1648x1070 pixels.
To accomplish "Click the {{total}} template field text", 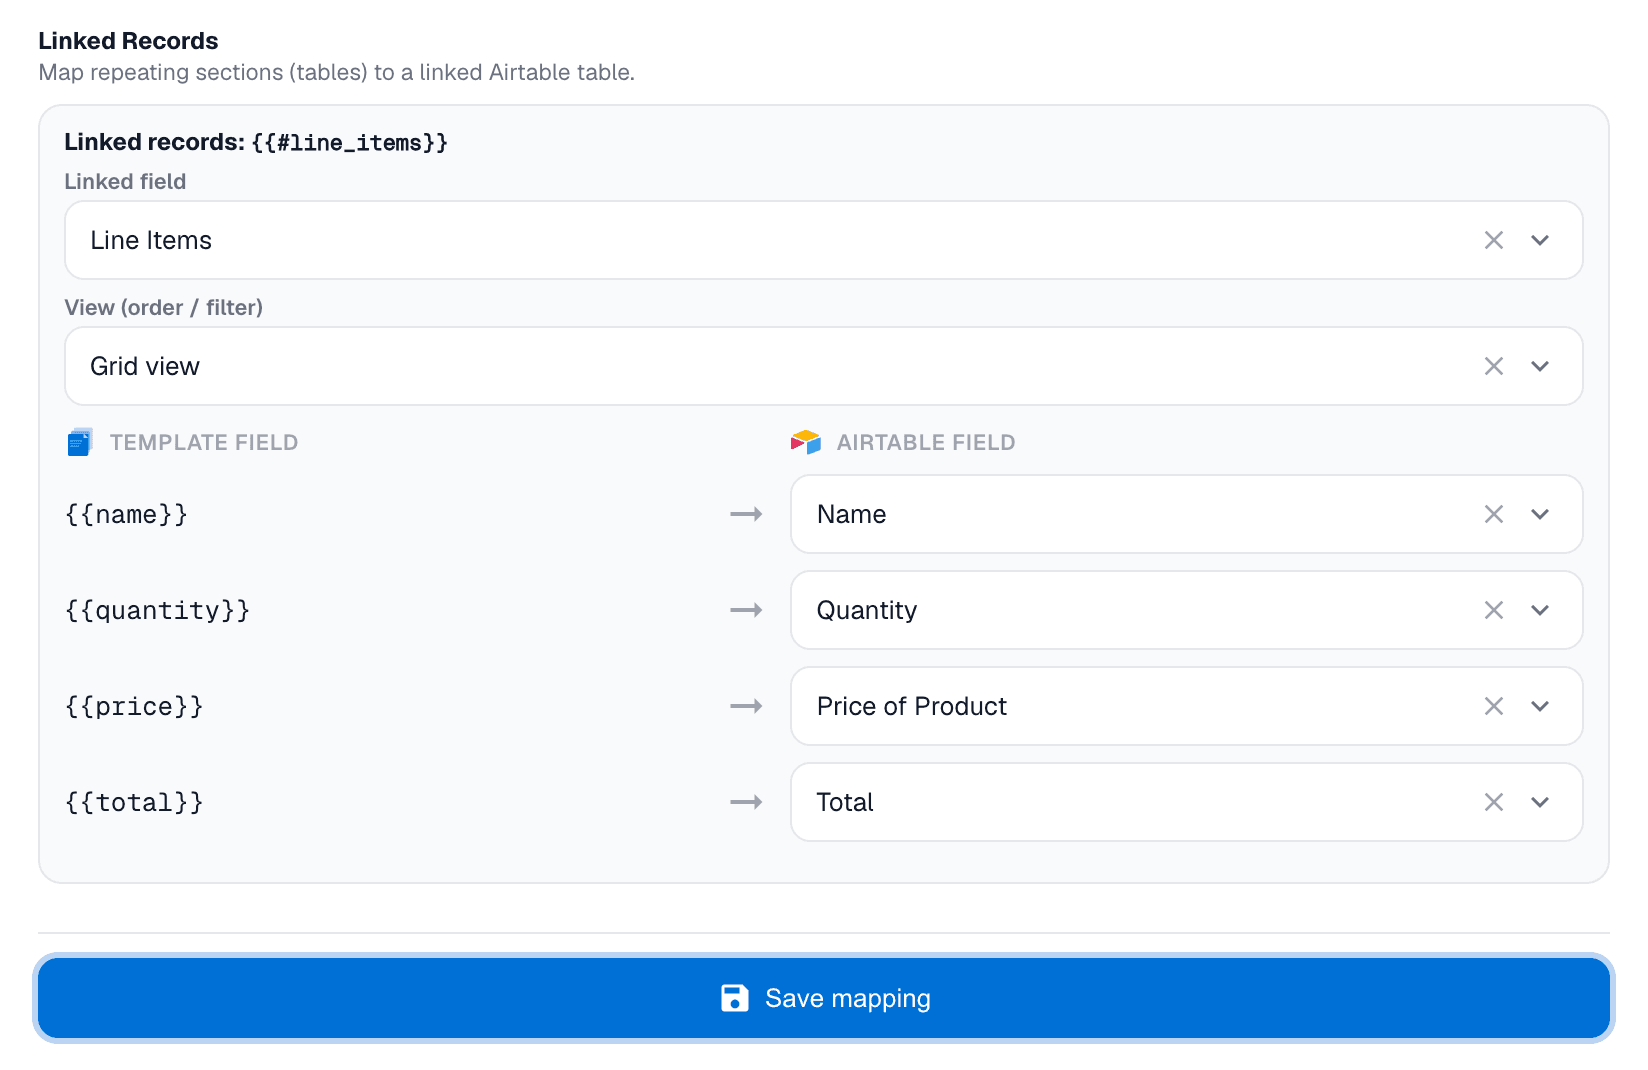I will click(x=135, y=802).
